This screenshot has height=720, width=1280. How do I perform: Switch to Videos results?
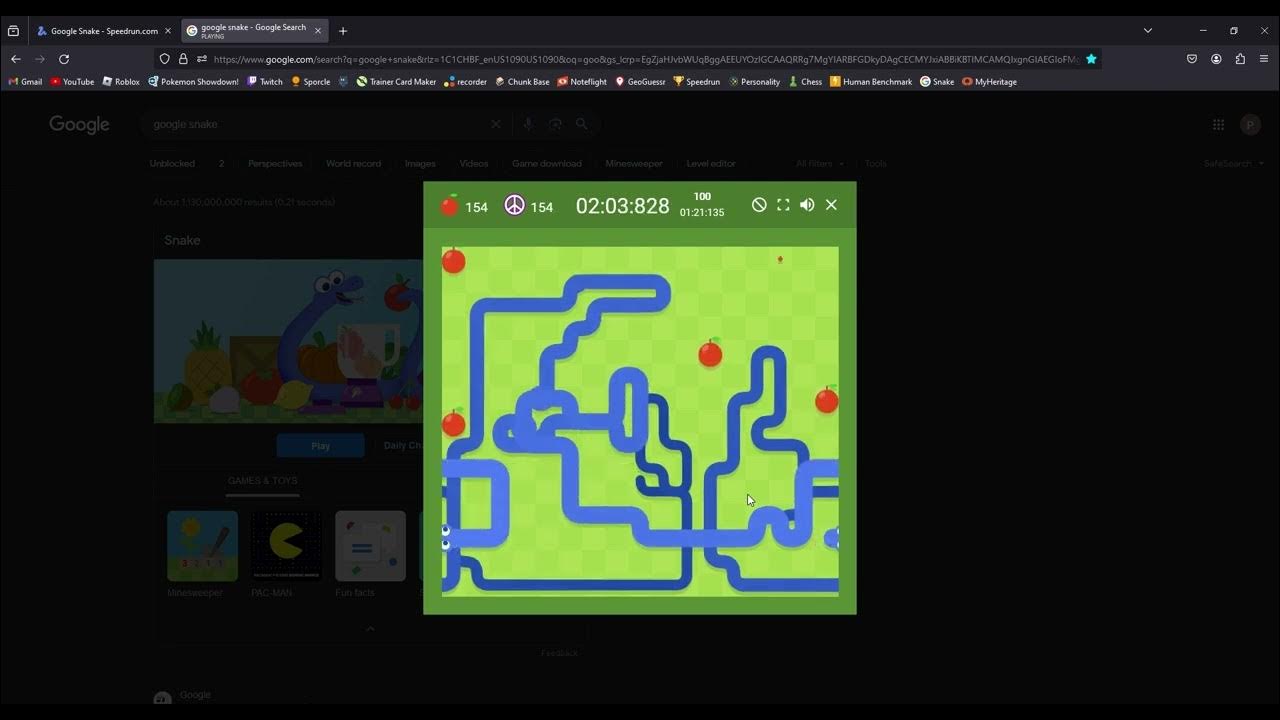474,163
